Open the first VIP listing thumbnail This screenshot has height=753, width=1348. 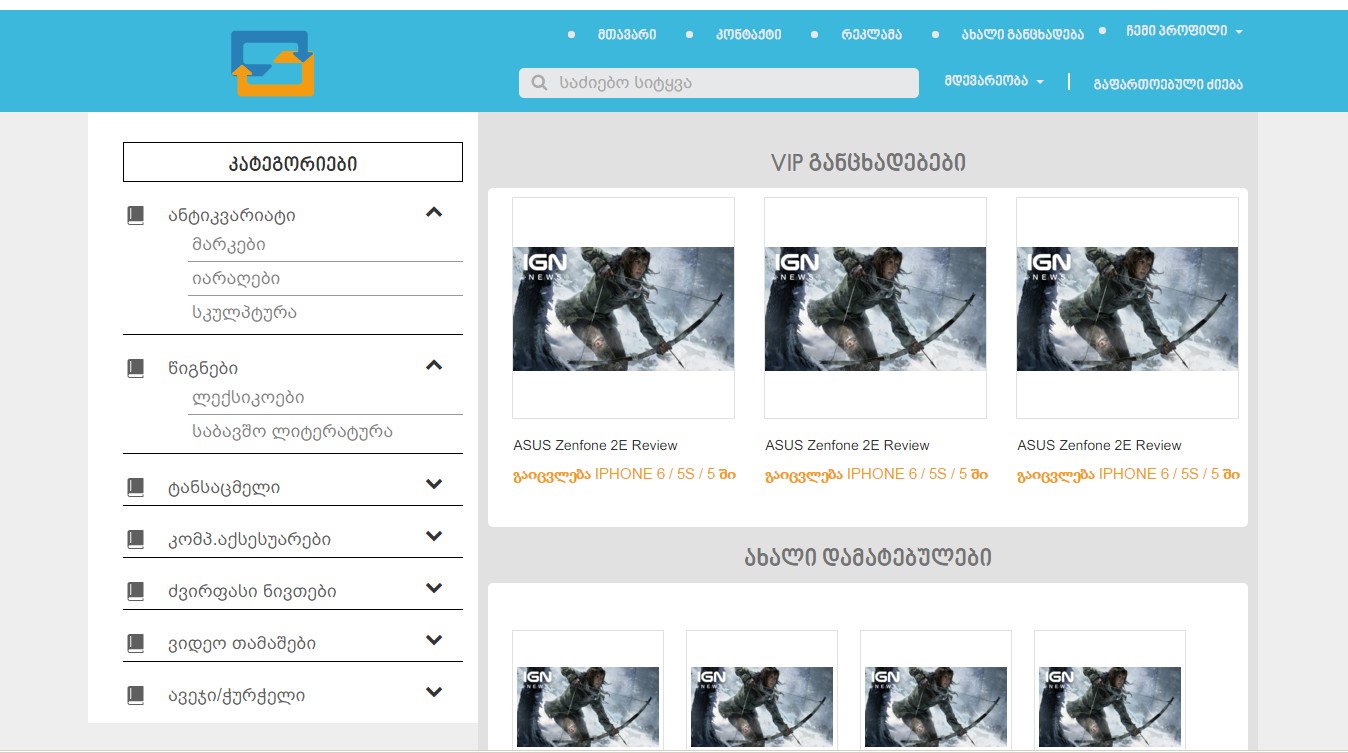tap(623, 308)
